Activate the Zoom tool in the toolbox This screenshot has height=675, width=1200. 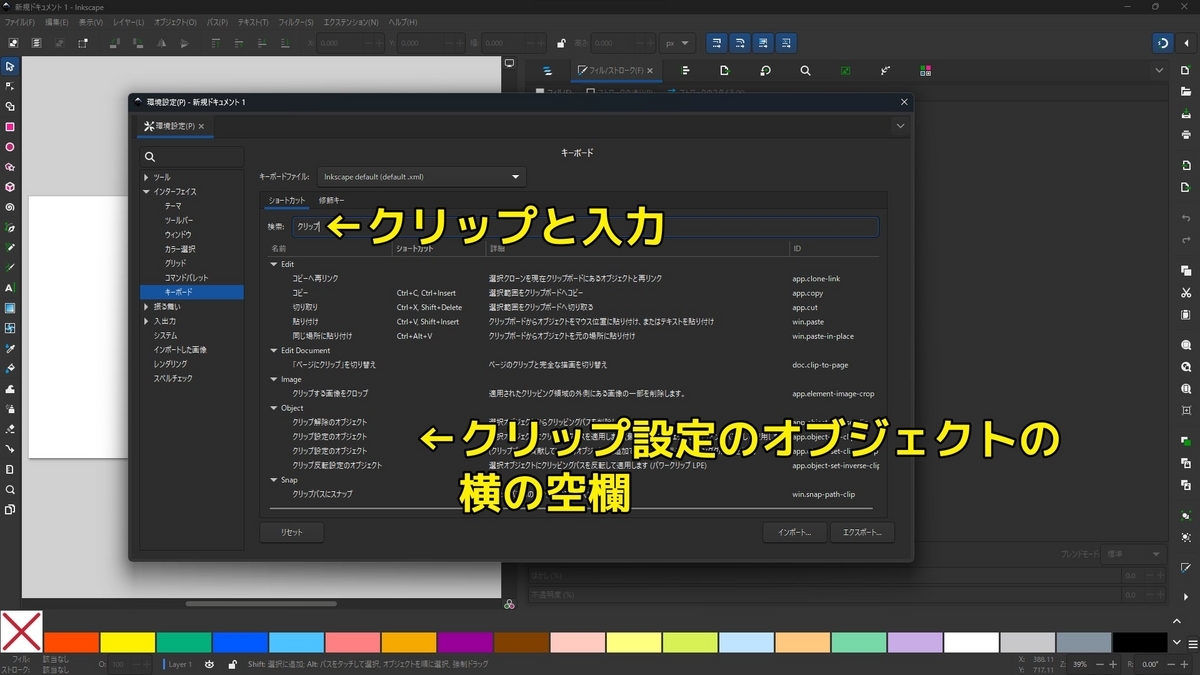click(x=10, y=487)
